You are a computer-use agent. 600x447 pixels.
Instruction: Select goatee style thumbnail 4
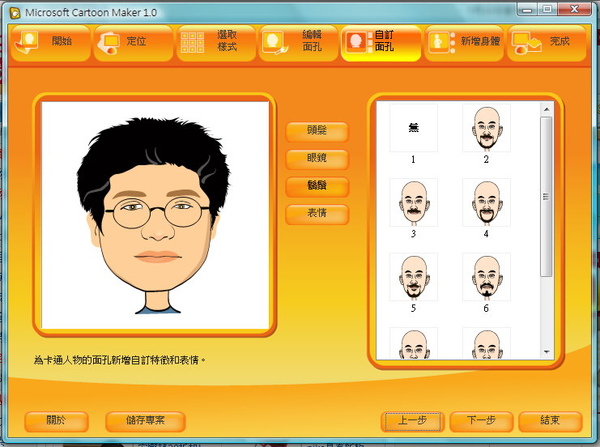pos(486,202)
